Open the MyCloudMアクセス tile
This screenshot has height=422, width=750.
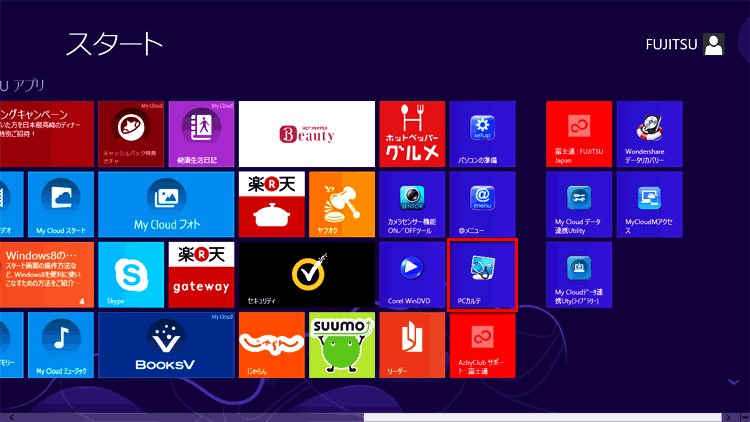[x=649, y=204]
